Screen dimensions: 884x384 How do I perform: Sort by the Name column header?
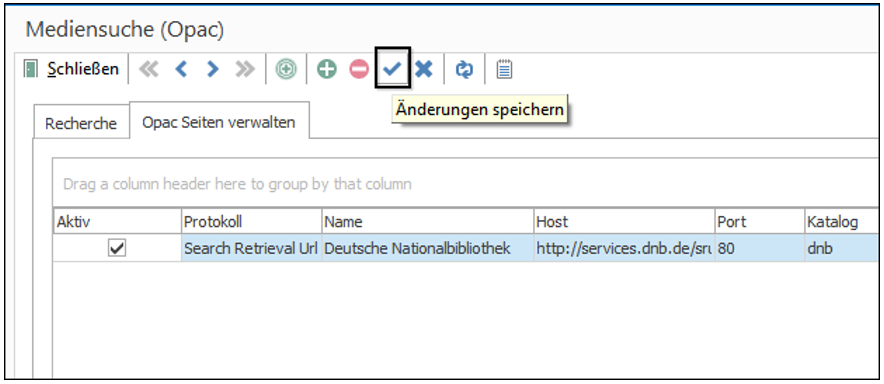click(428, 222)
